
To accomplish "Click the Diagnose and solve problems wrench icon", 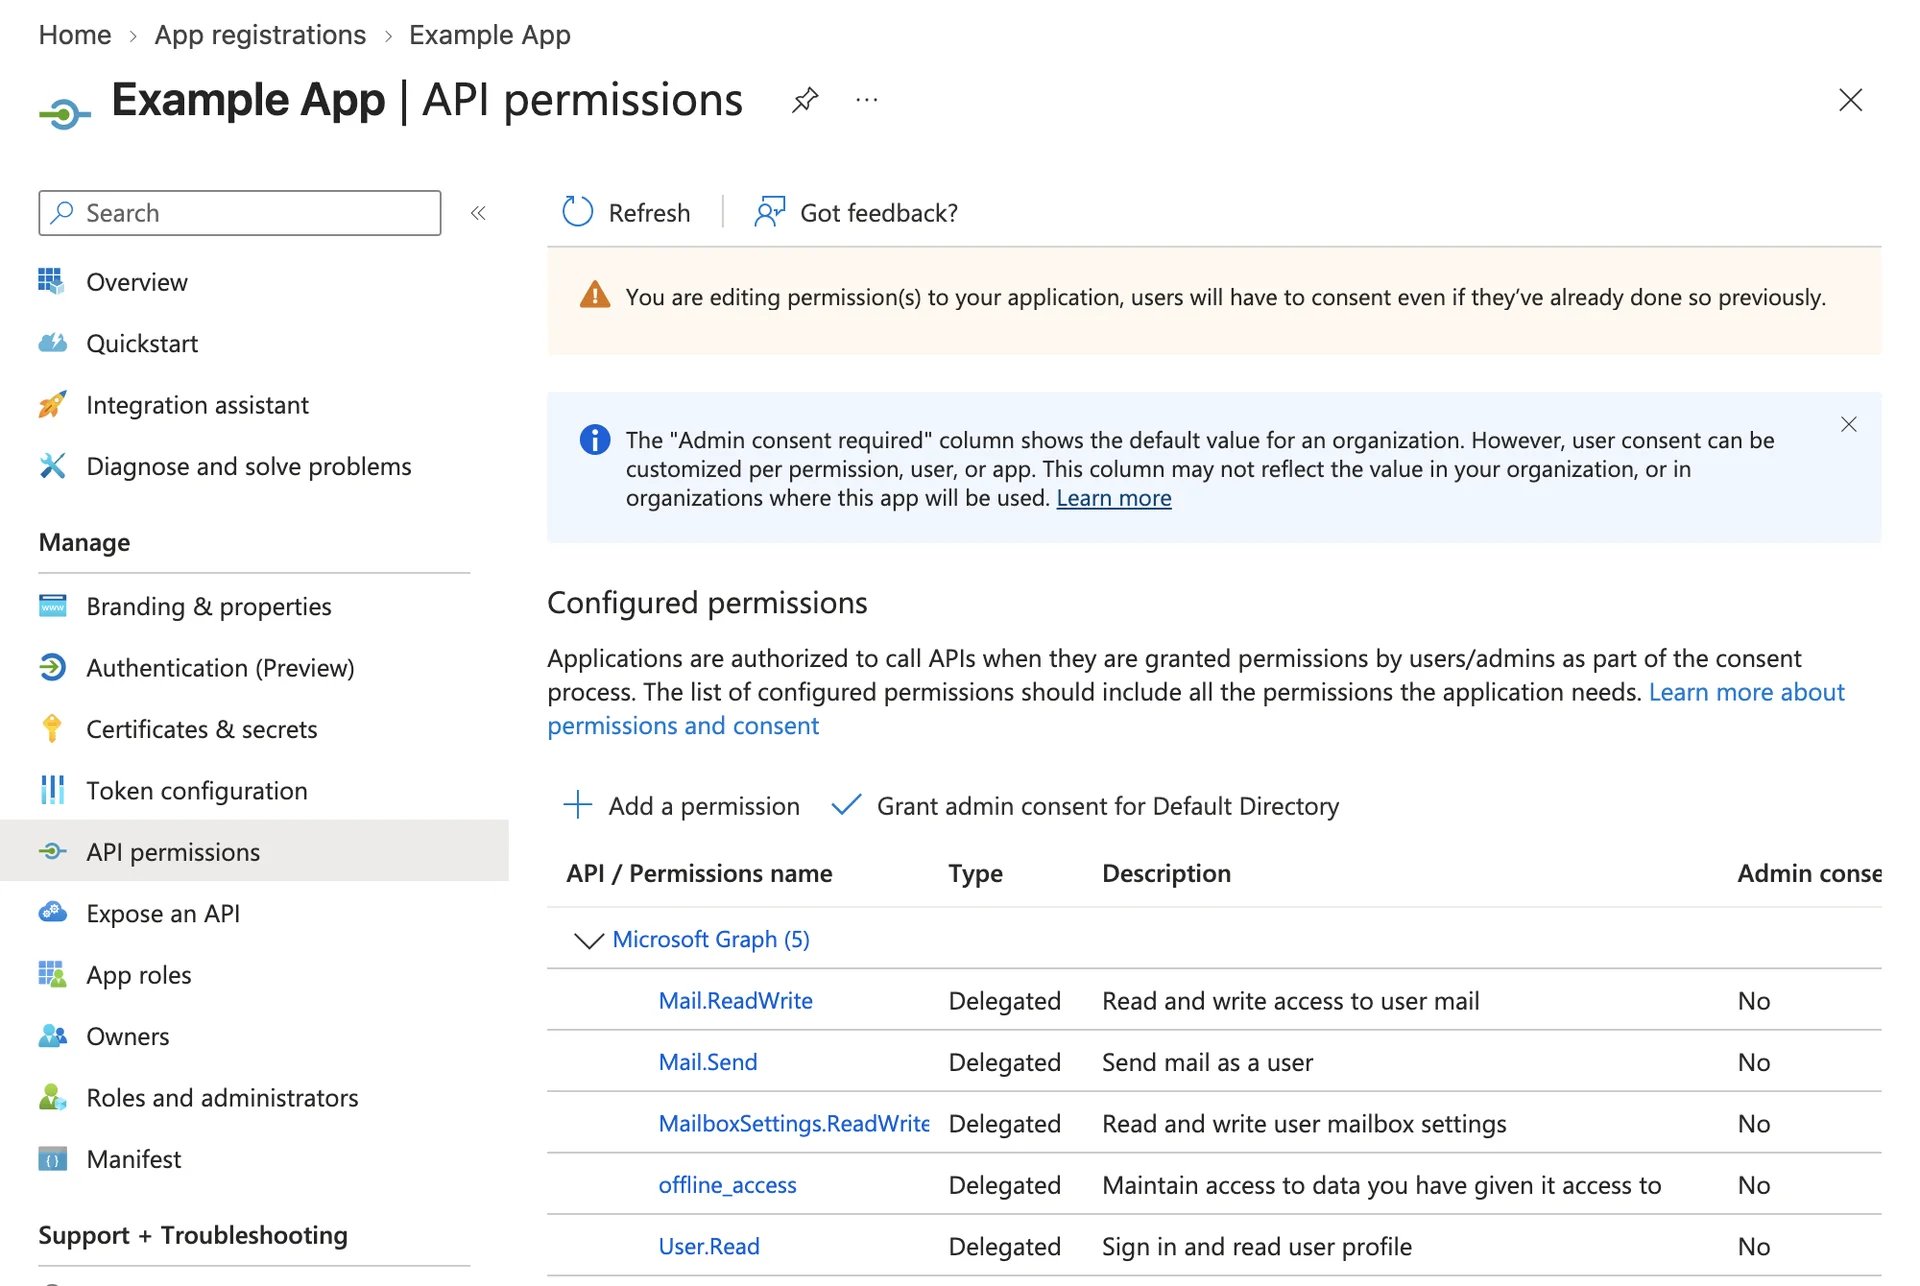I will pos(52,466).
